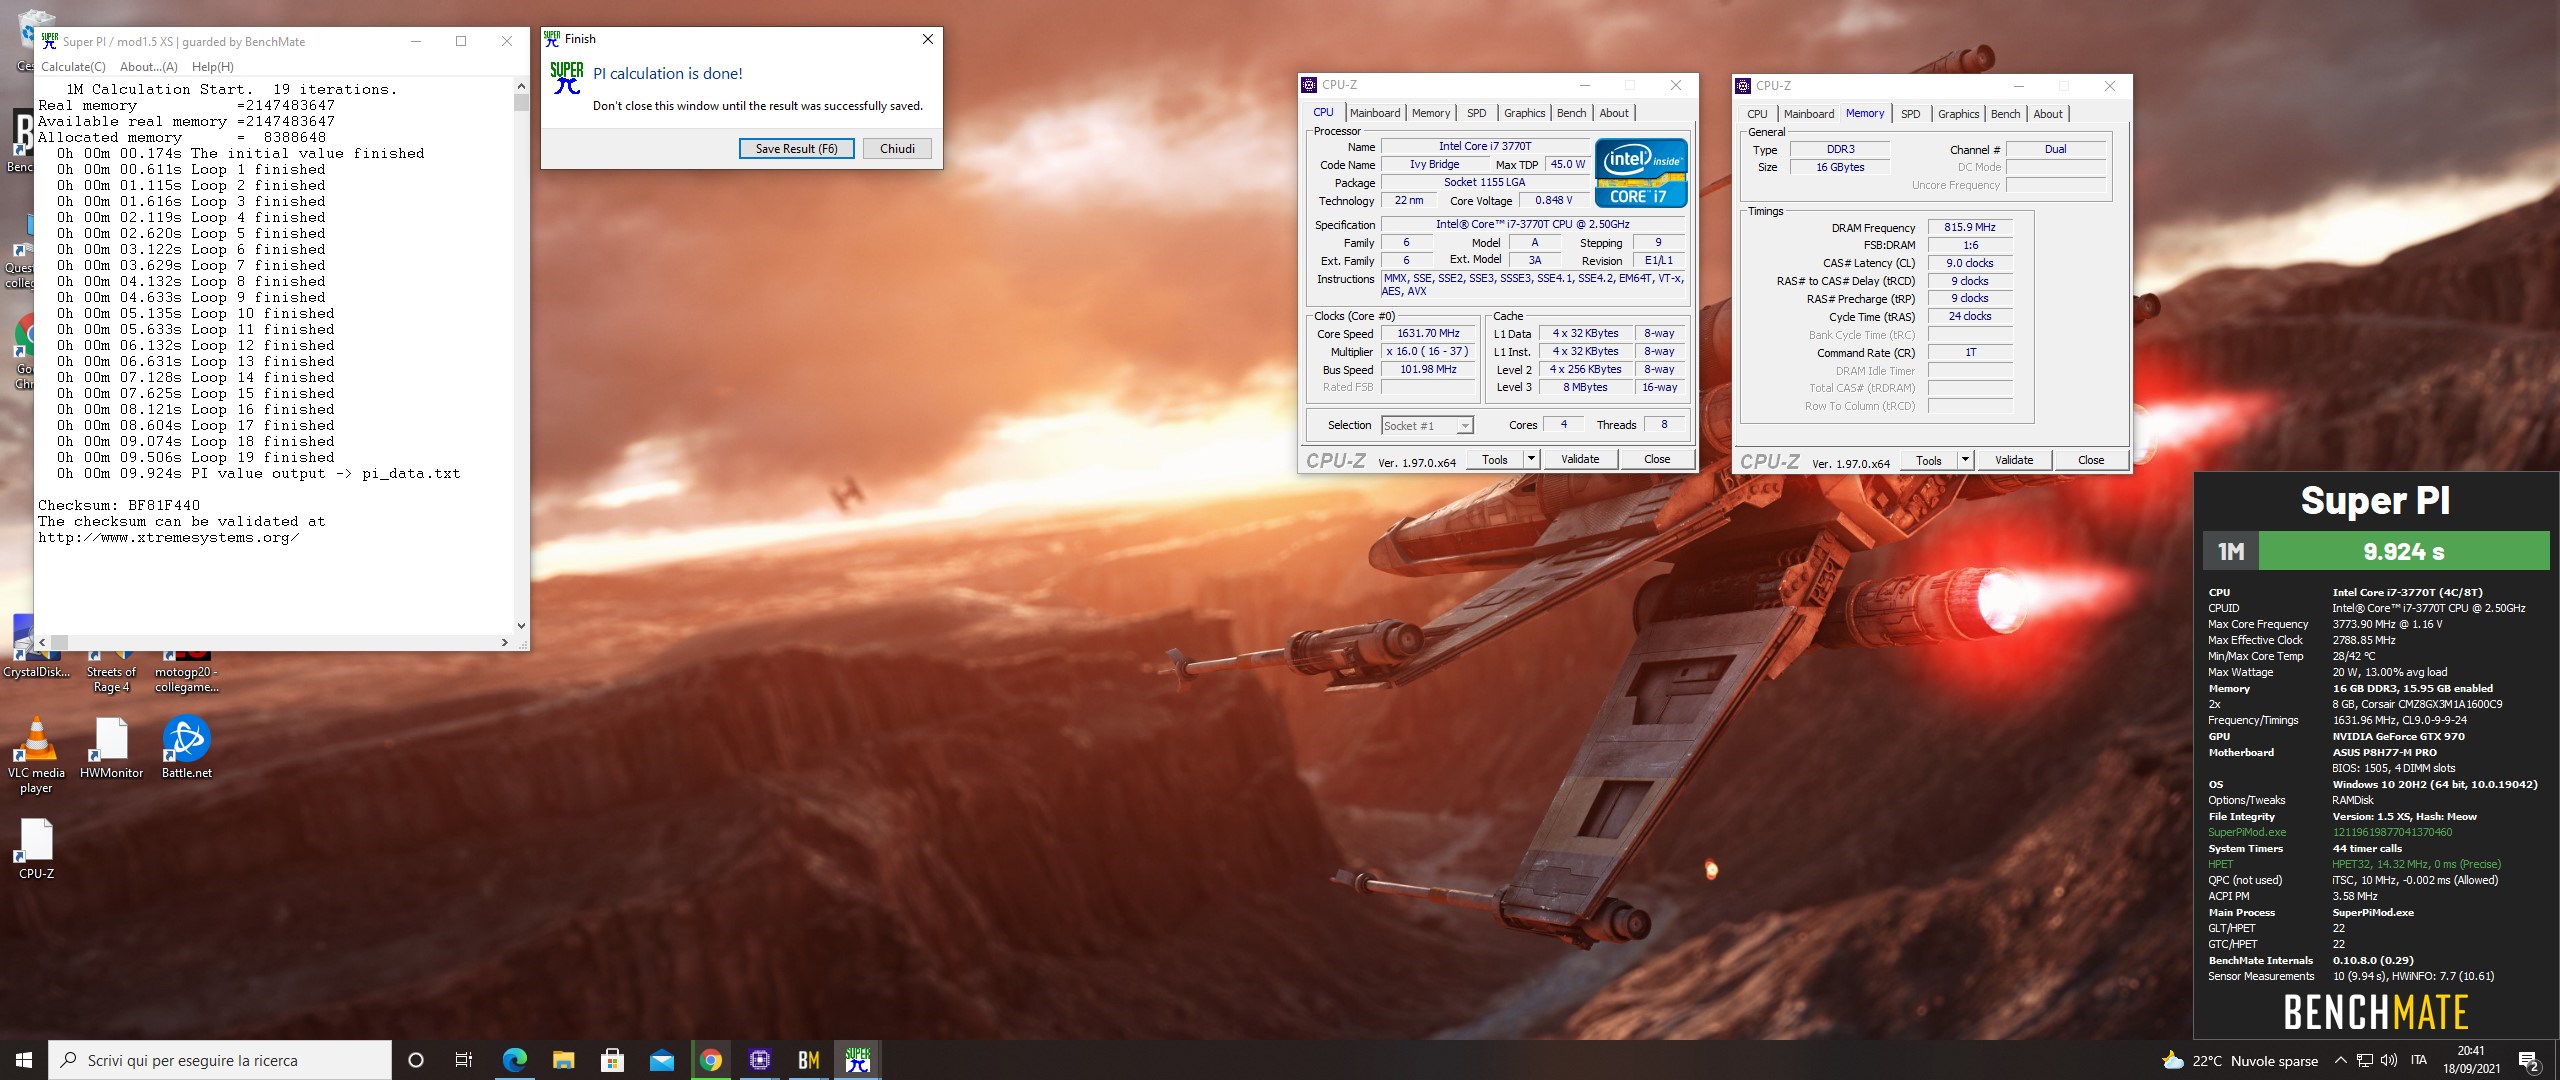Screen dimensions: 2560x1080
Task: Click the taskbar clock showing 20:41
Action: click(x=2471, y=1060)
